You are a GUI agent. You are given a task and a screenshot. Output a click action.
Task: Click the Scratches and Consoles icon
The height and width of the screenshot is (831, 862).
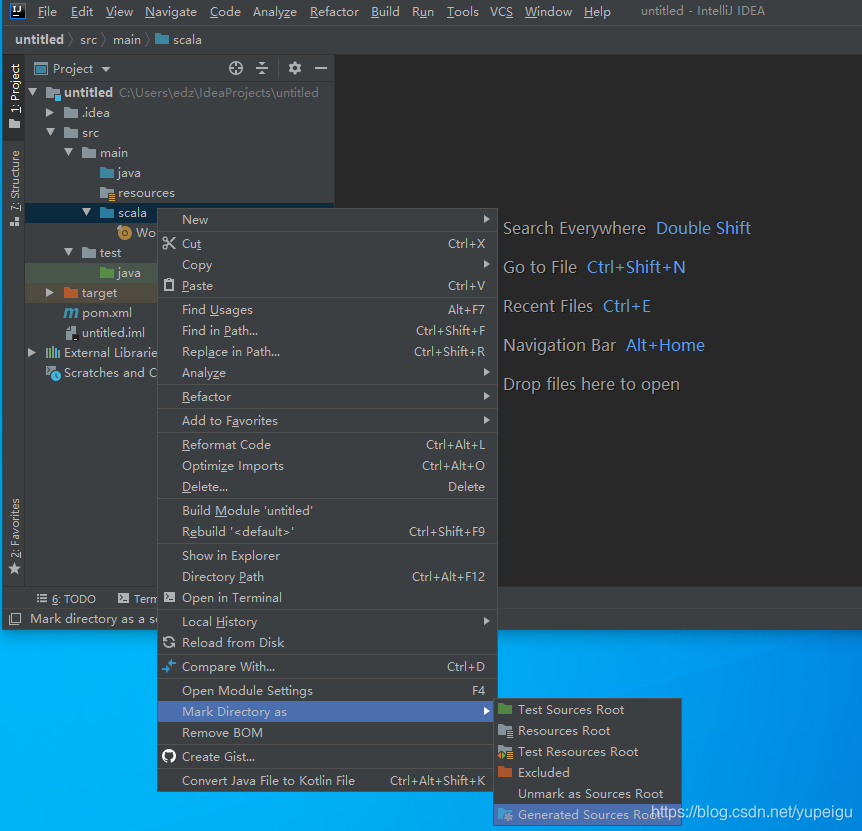point(53,373)
